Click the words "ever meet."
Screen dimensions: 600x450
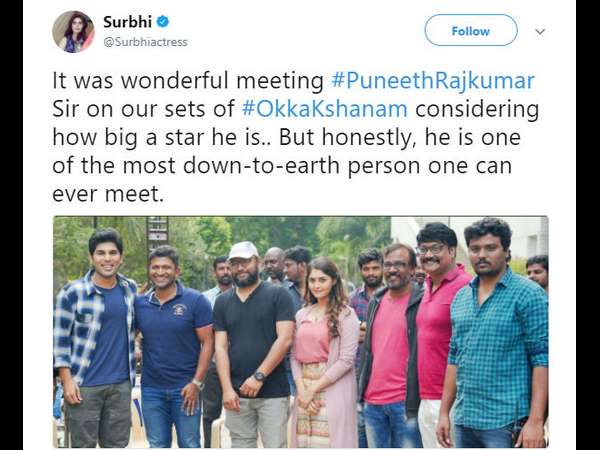tap(108, 196)
